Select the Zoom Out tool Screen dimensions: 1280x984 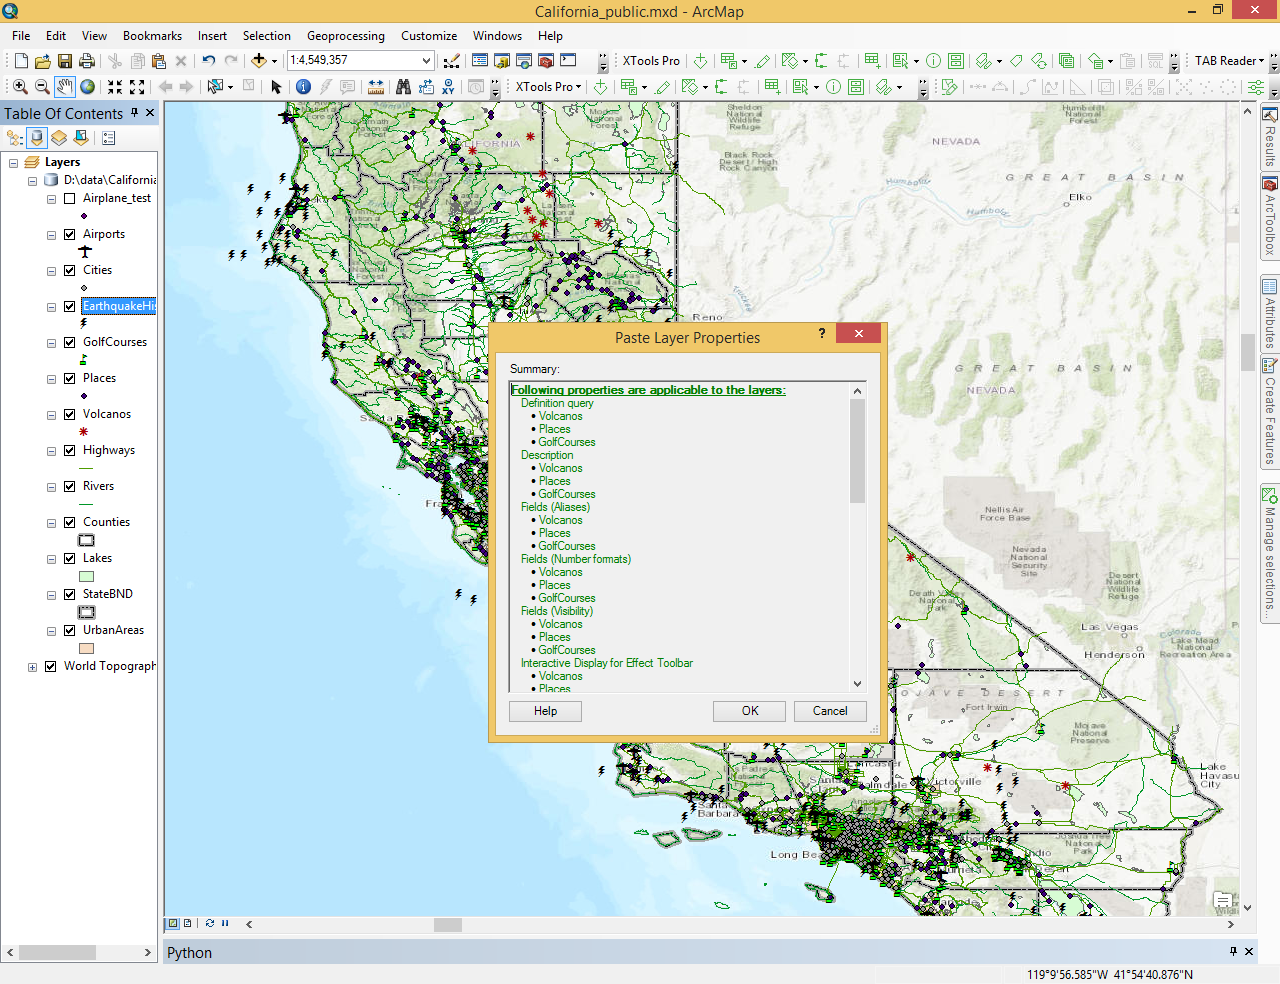click(x=42, y=87)
